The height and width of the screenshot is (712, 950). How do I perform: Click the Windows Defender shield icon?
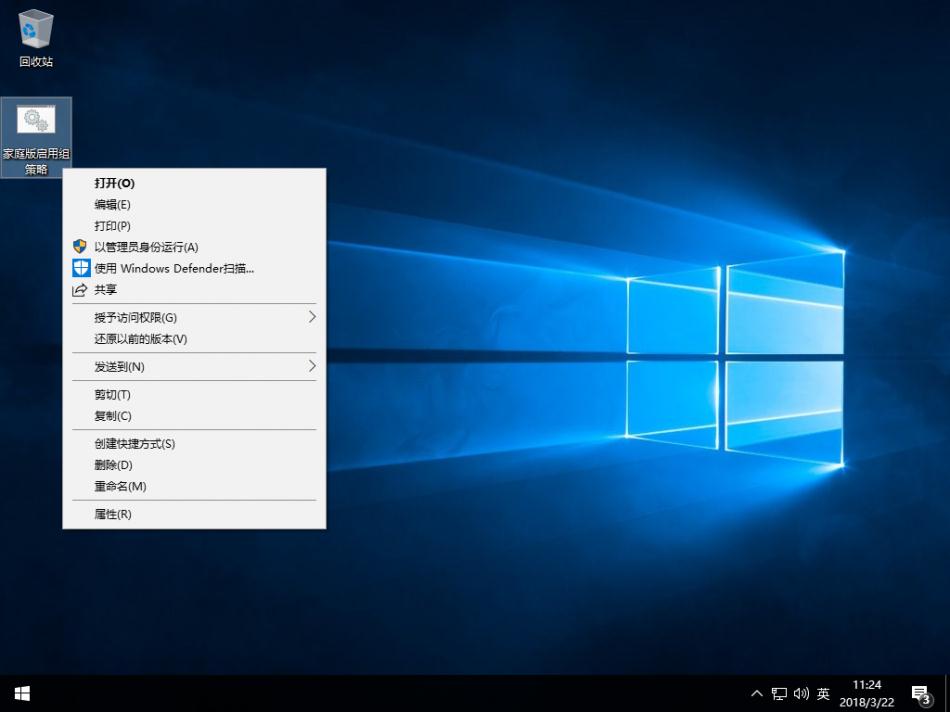81,268
